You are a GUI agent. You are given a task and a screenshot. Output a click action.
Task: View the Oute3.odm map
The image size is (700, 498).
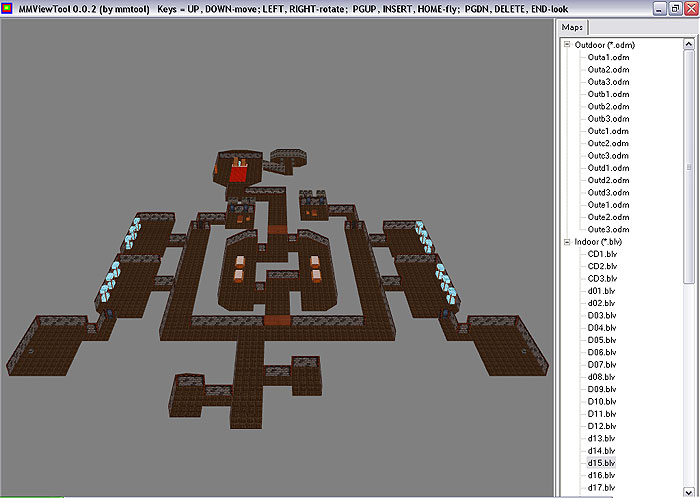pos(608,229)
